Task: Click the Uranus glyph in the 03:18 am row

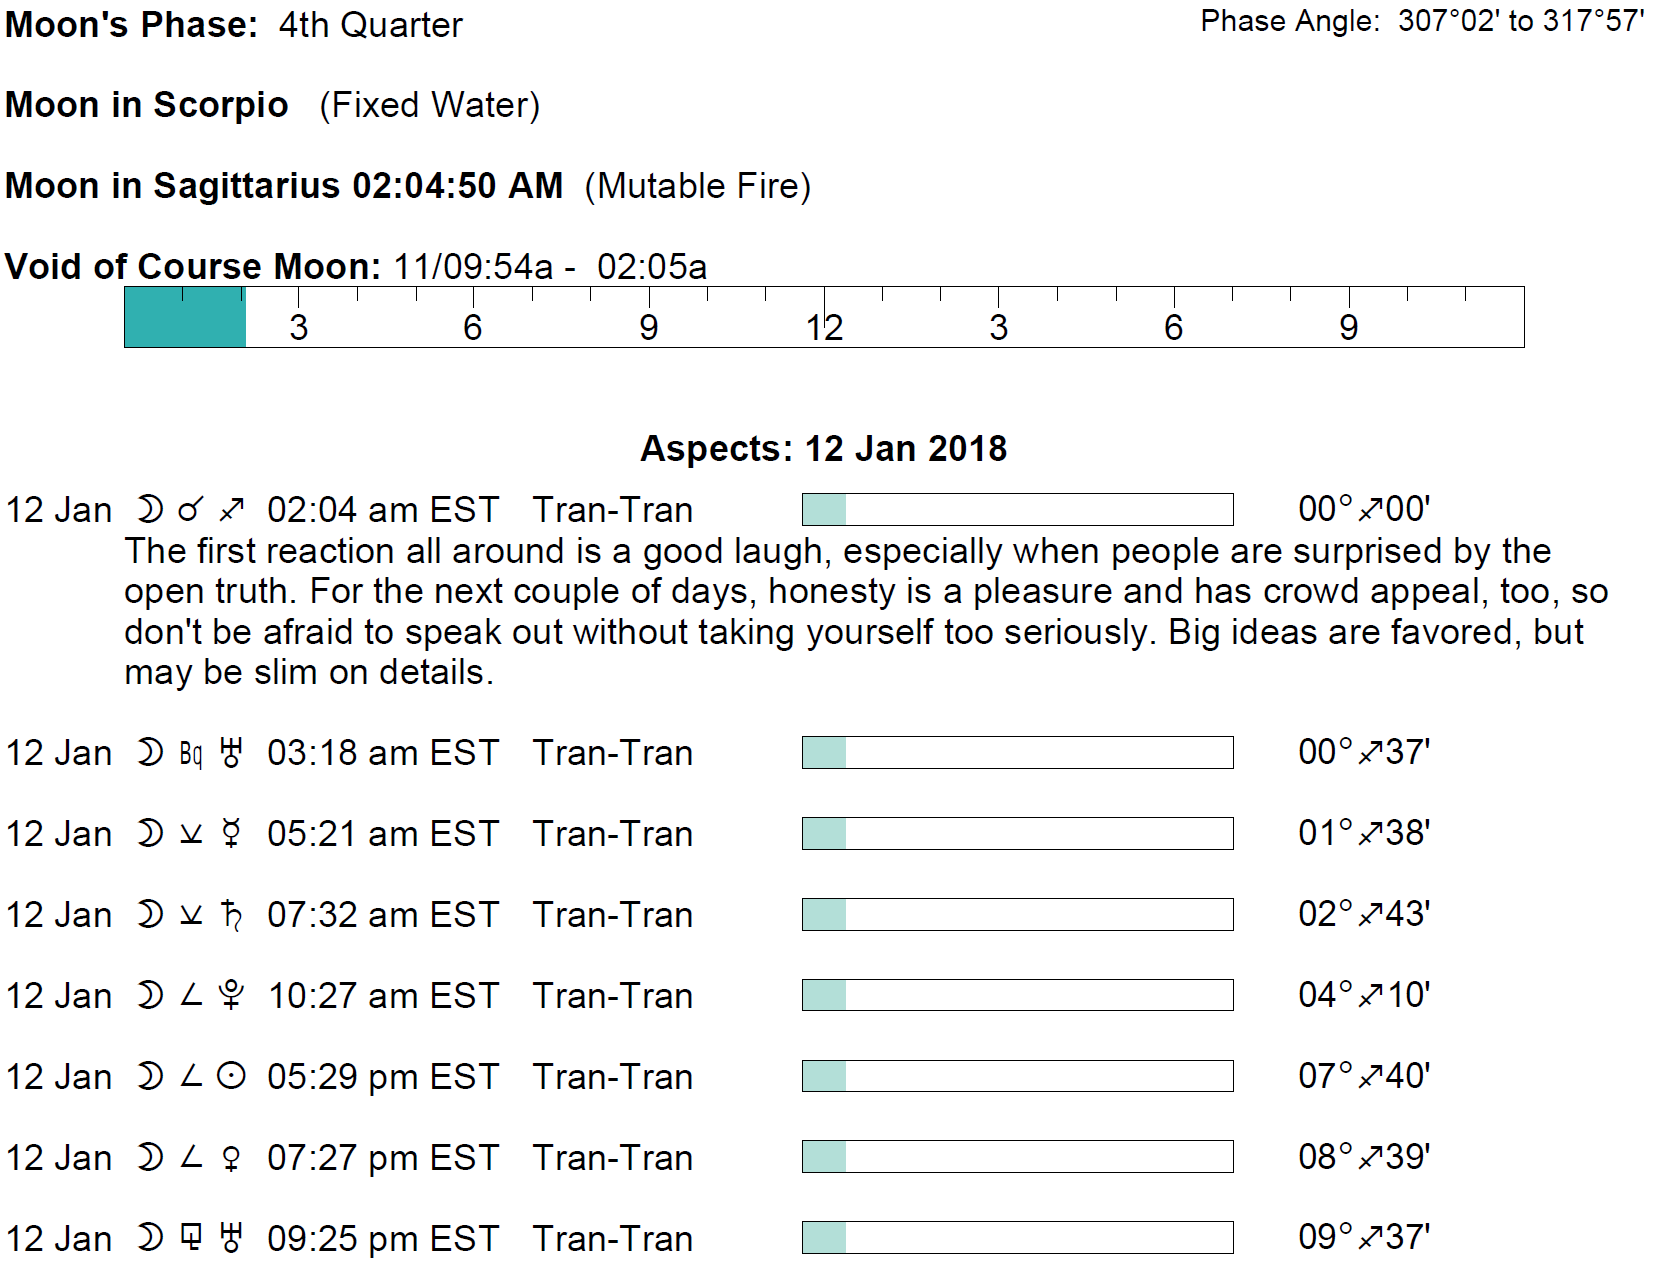Action: click(232, 753)
